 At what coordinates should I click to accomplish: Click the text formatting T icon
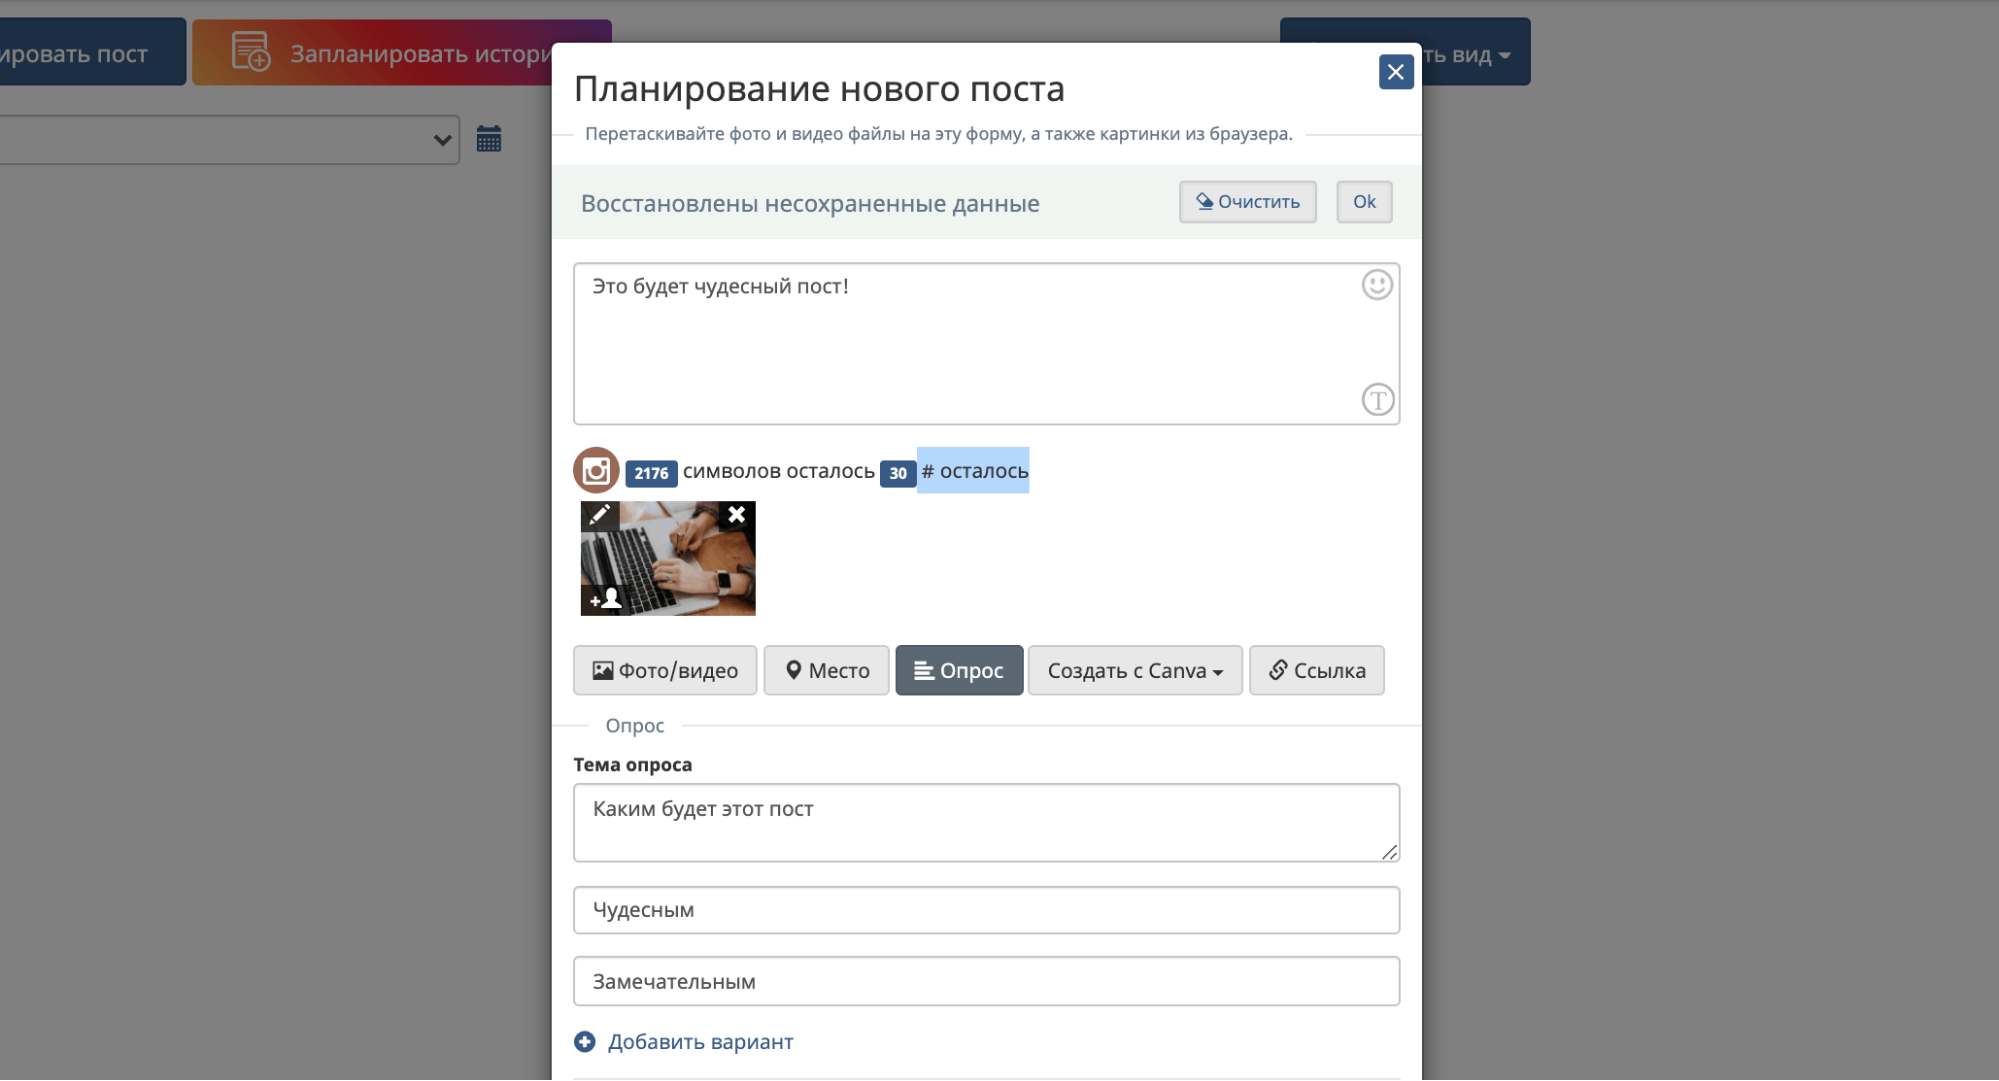pos(1377,400)
